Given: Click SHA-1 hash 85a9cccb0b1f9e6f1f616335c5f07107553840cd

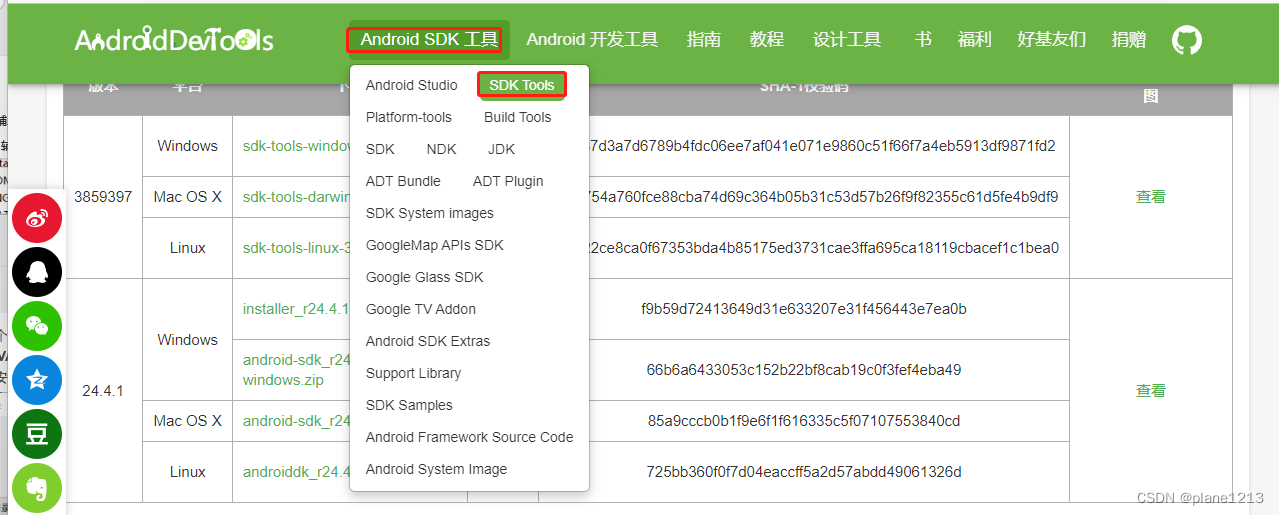Looking at the screenshot, I should 804,421.
